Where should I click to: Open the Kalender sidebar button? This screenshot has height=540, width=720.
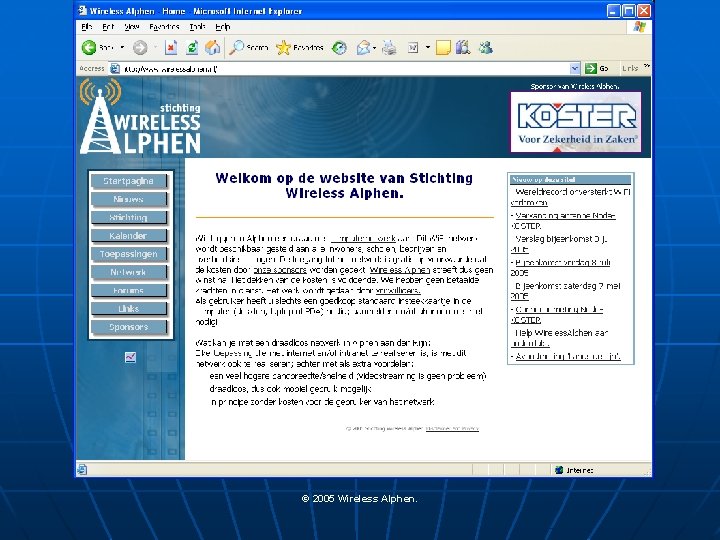(129, 236)
